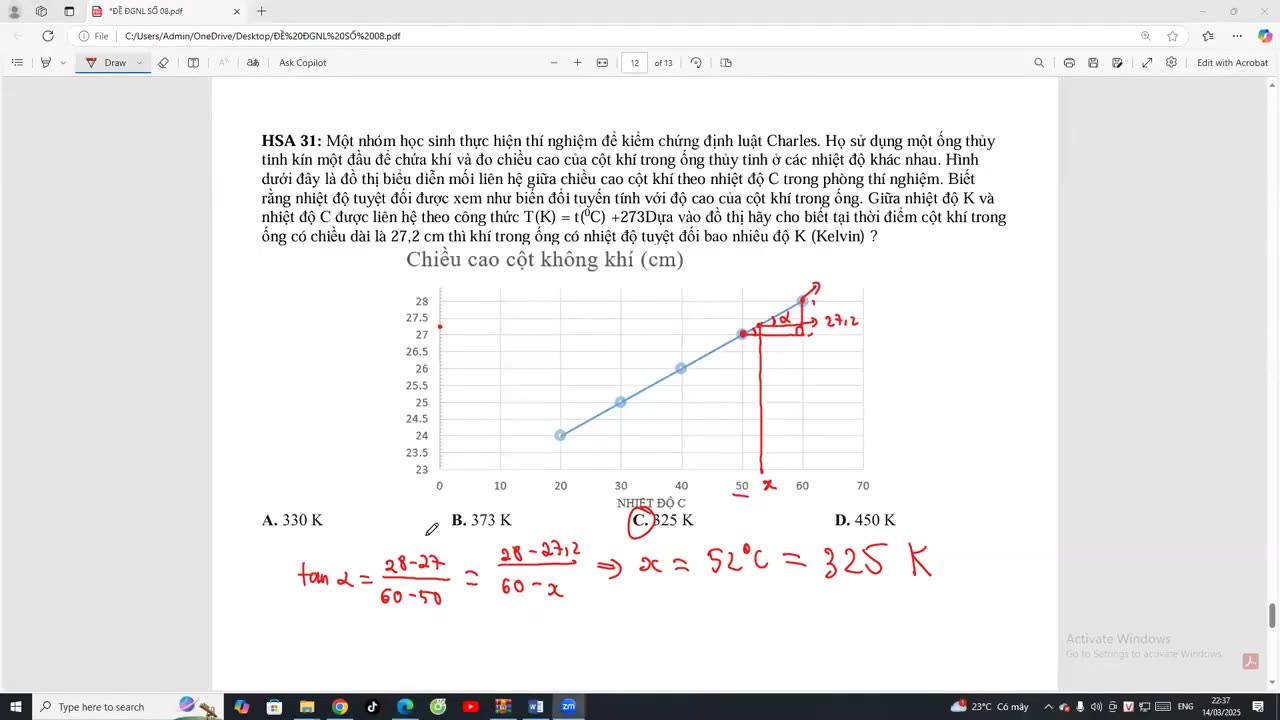Click Edit with Acrobat
Viewport: 1280px width, 720px height.
click(1232, 62)
